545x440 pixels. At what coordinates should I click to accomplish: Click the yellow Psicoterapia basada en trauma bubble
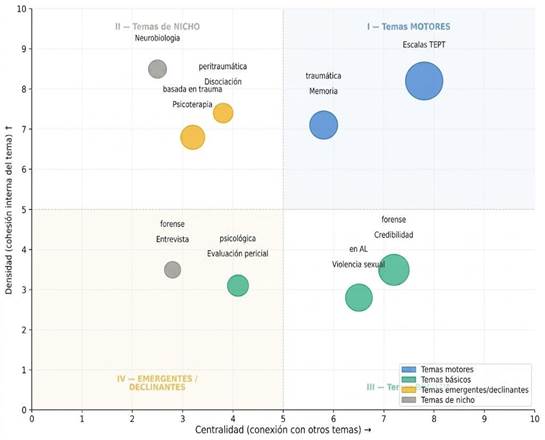pos(193,137)
